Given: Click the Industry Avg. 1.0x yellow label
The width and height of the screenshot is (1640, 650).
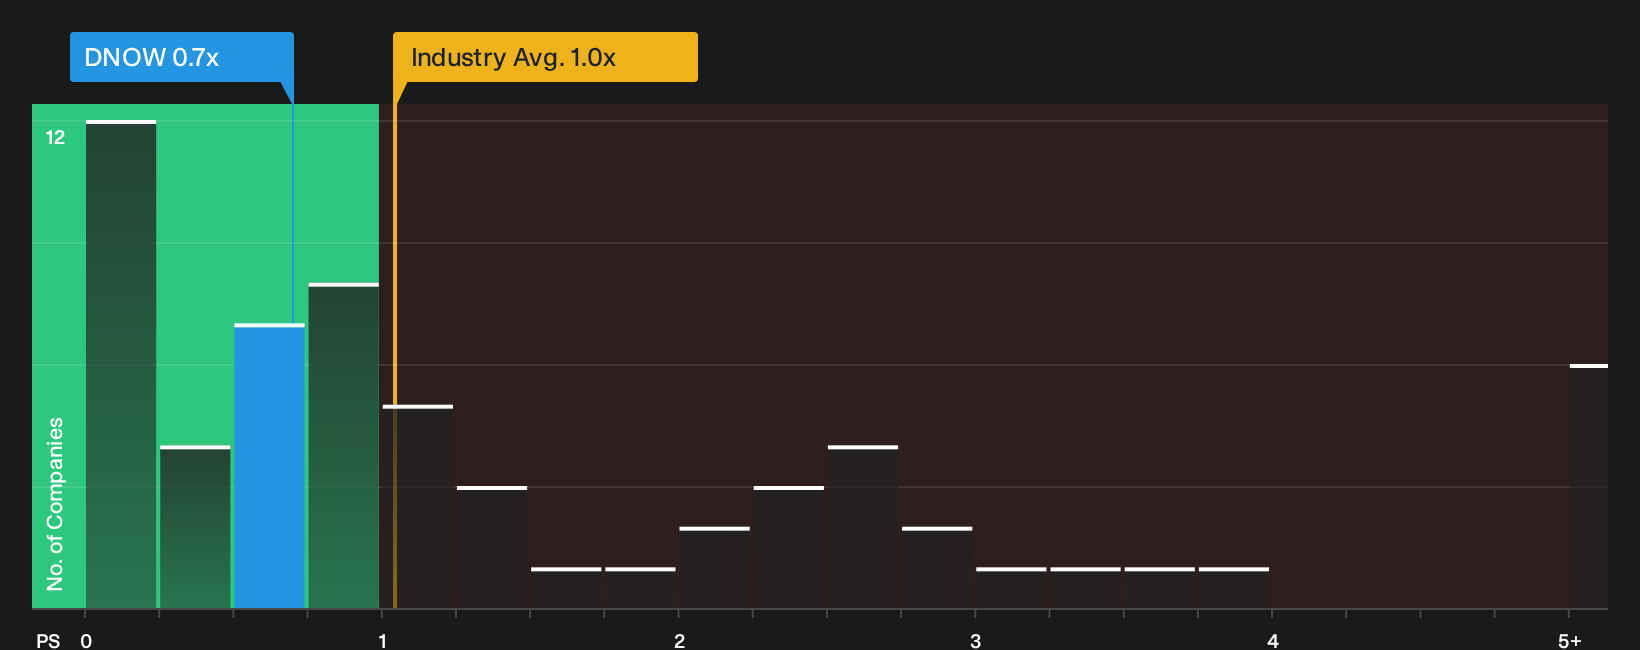Looking at the screenshot, I should [x=545, y=57].
